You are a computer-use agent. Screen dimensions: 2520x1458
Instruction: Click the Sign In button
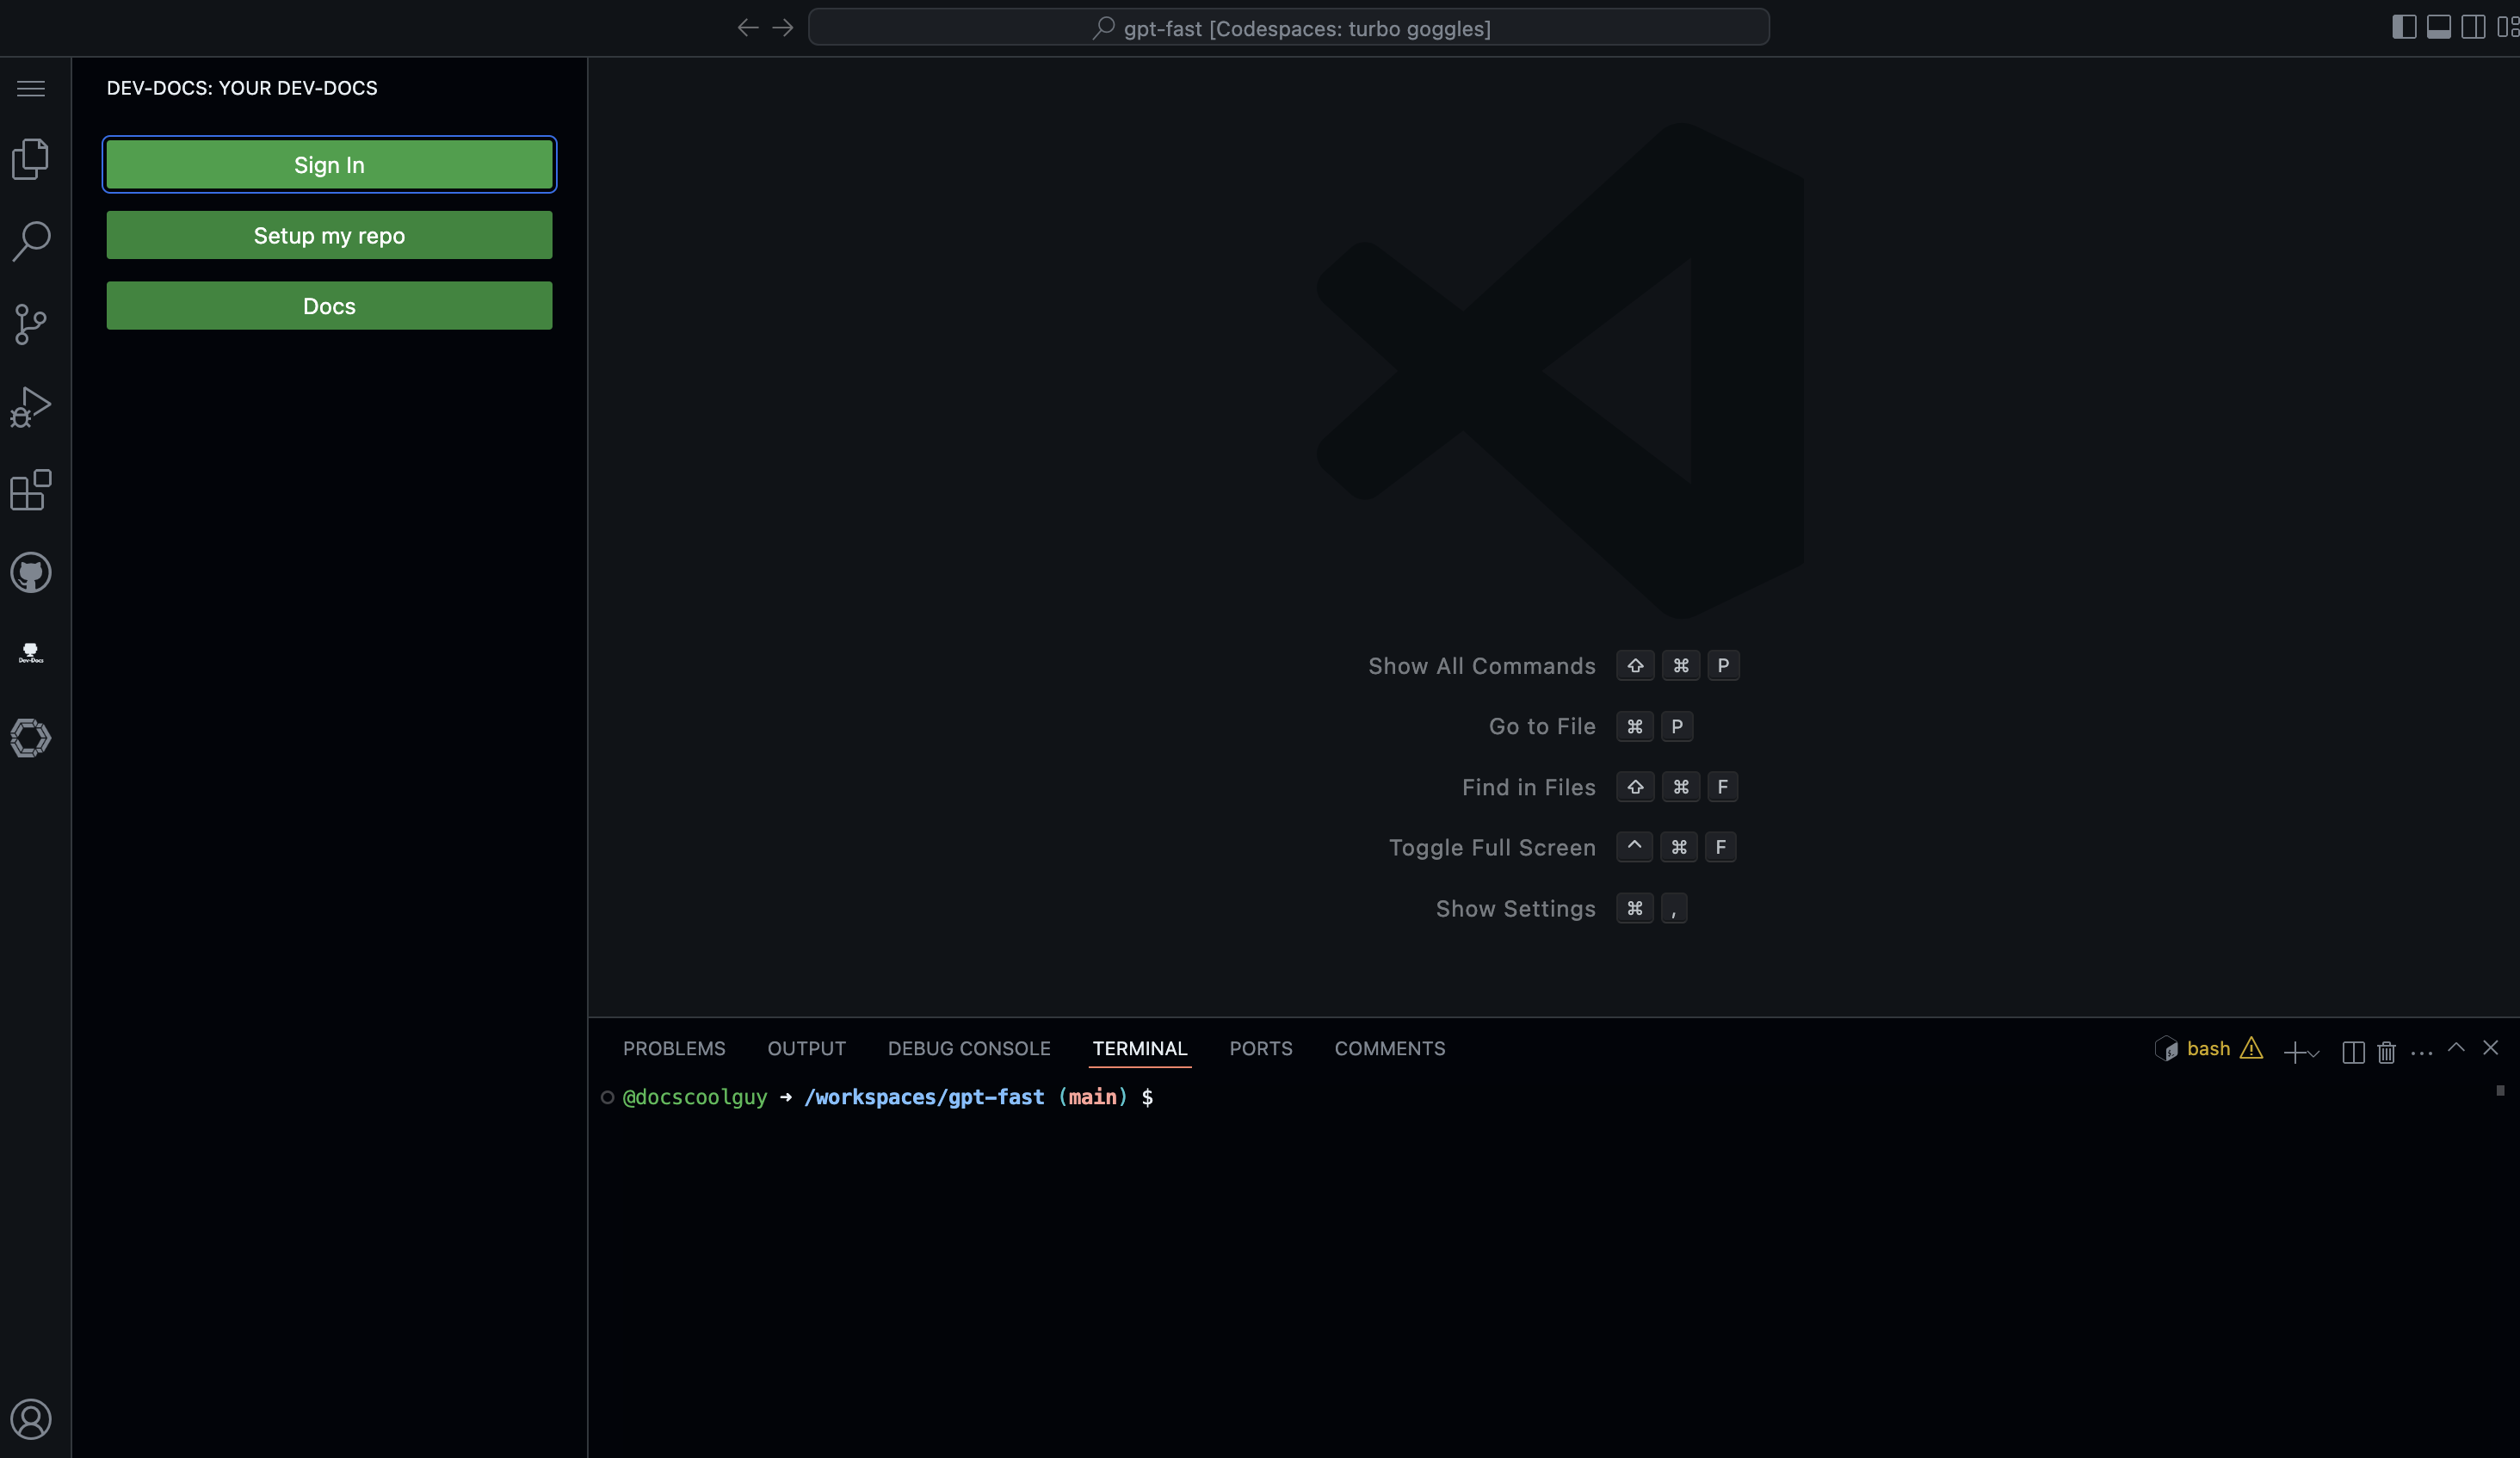coord(329,165)
